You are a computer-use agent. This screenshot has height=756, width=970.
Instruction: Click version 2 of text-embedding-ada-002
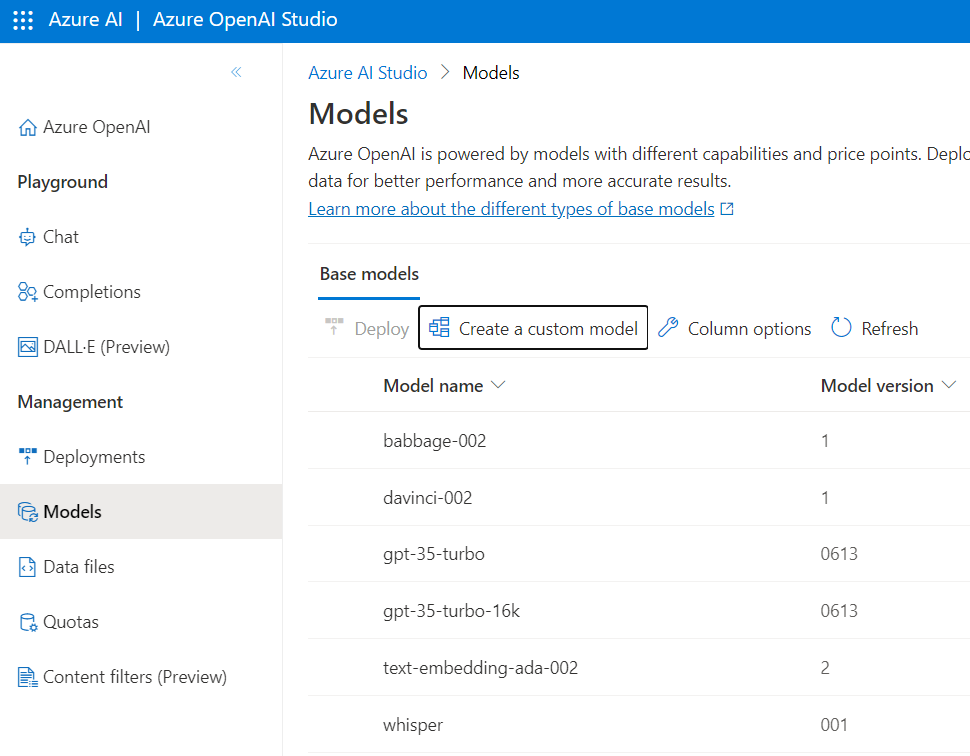(x=825, y=668)
